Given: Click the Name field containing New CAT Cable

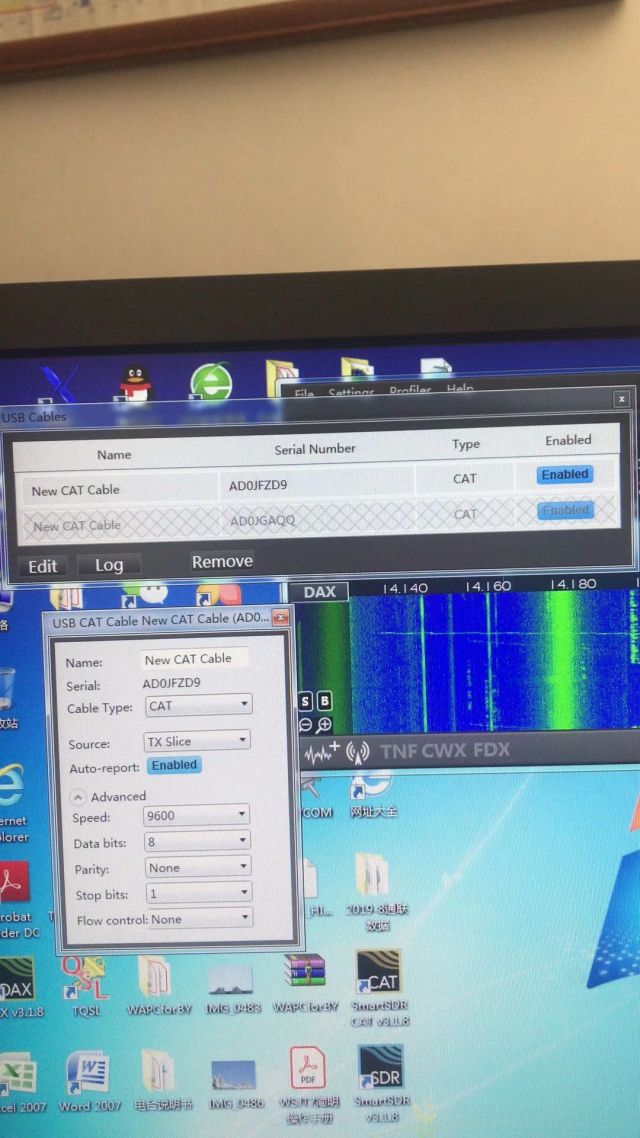Looking at the screenshot, I should click(x=194, y=659).
